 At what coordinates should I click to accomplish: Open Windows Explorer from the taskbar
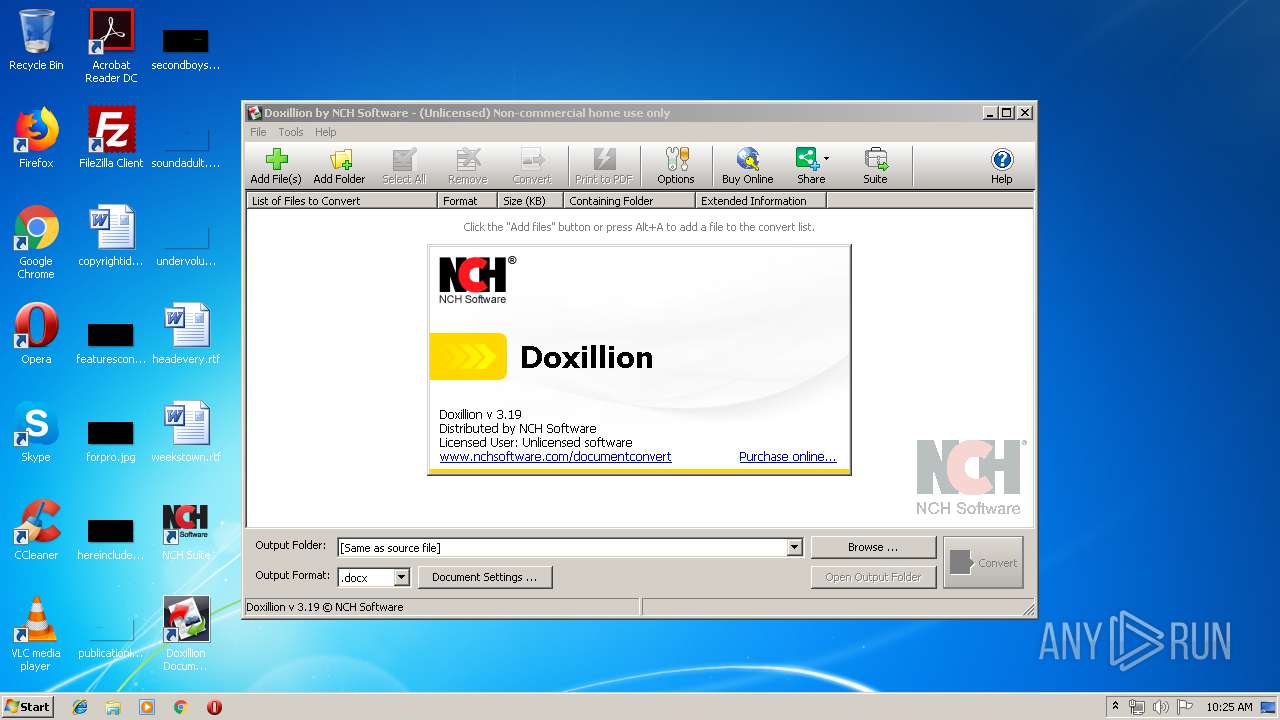pyautogui.click(x=113, y=707)
